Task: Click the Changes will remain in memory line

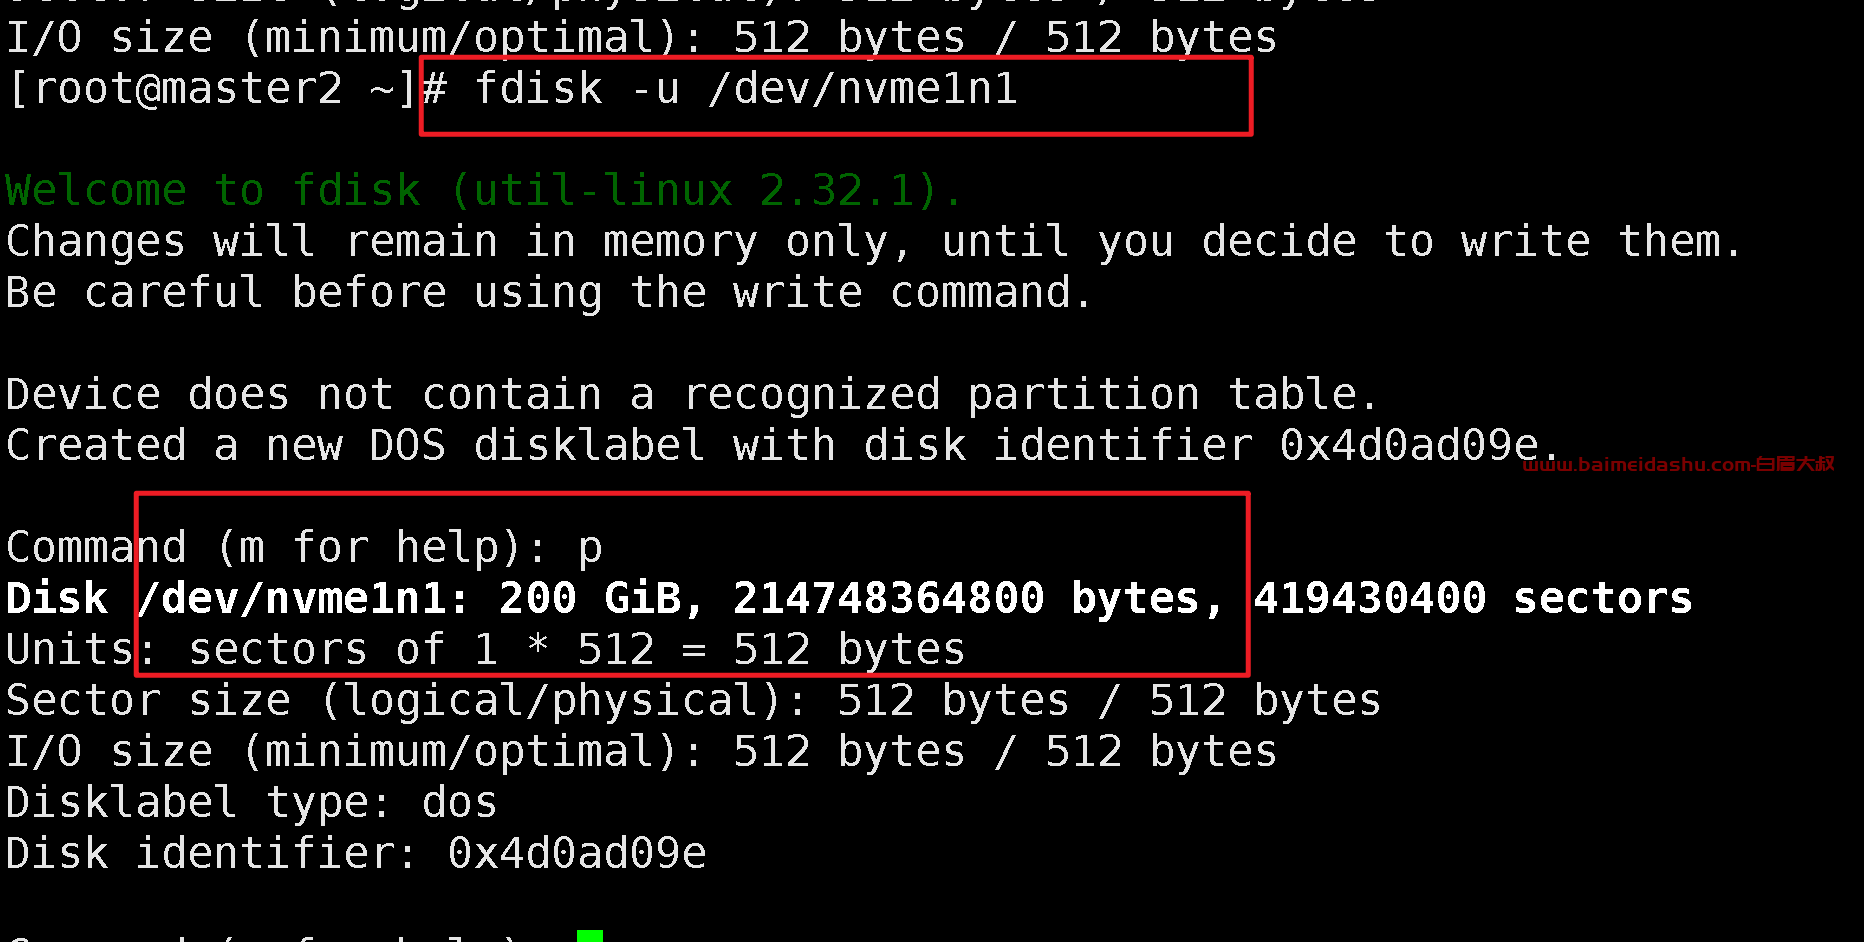Action: pyautogui.click(x=875, y=241)
